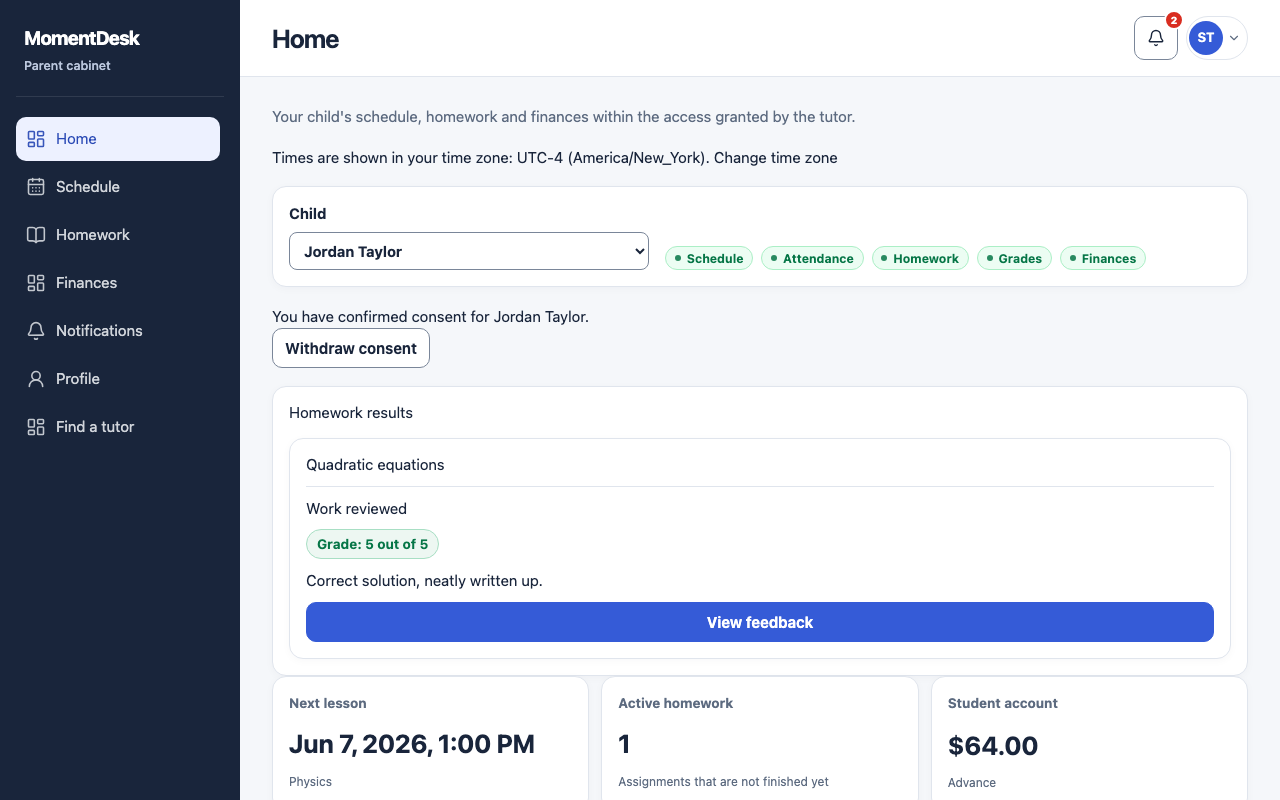This screenshot has height=800, width=1280.
Task: Click the Attendance access badge
Action: click(x=812, y=258)
